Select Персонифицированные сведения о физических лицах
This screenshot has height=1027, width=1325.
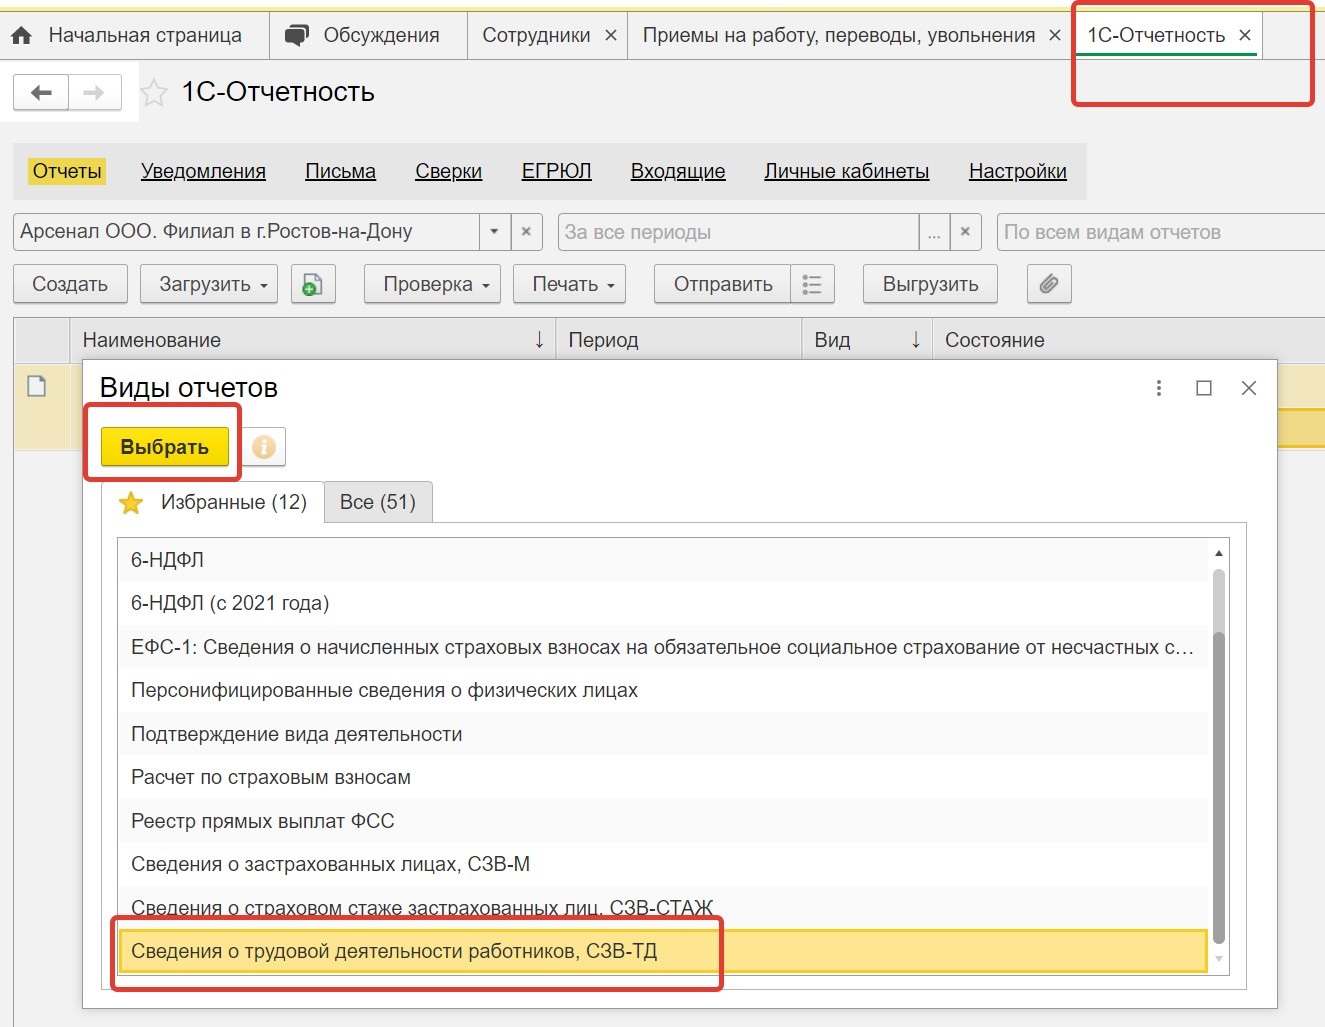(663, 690)
